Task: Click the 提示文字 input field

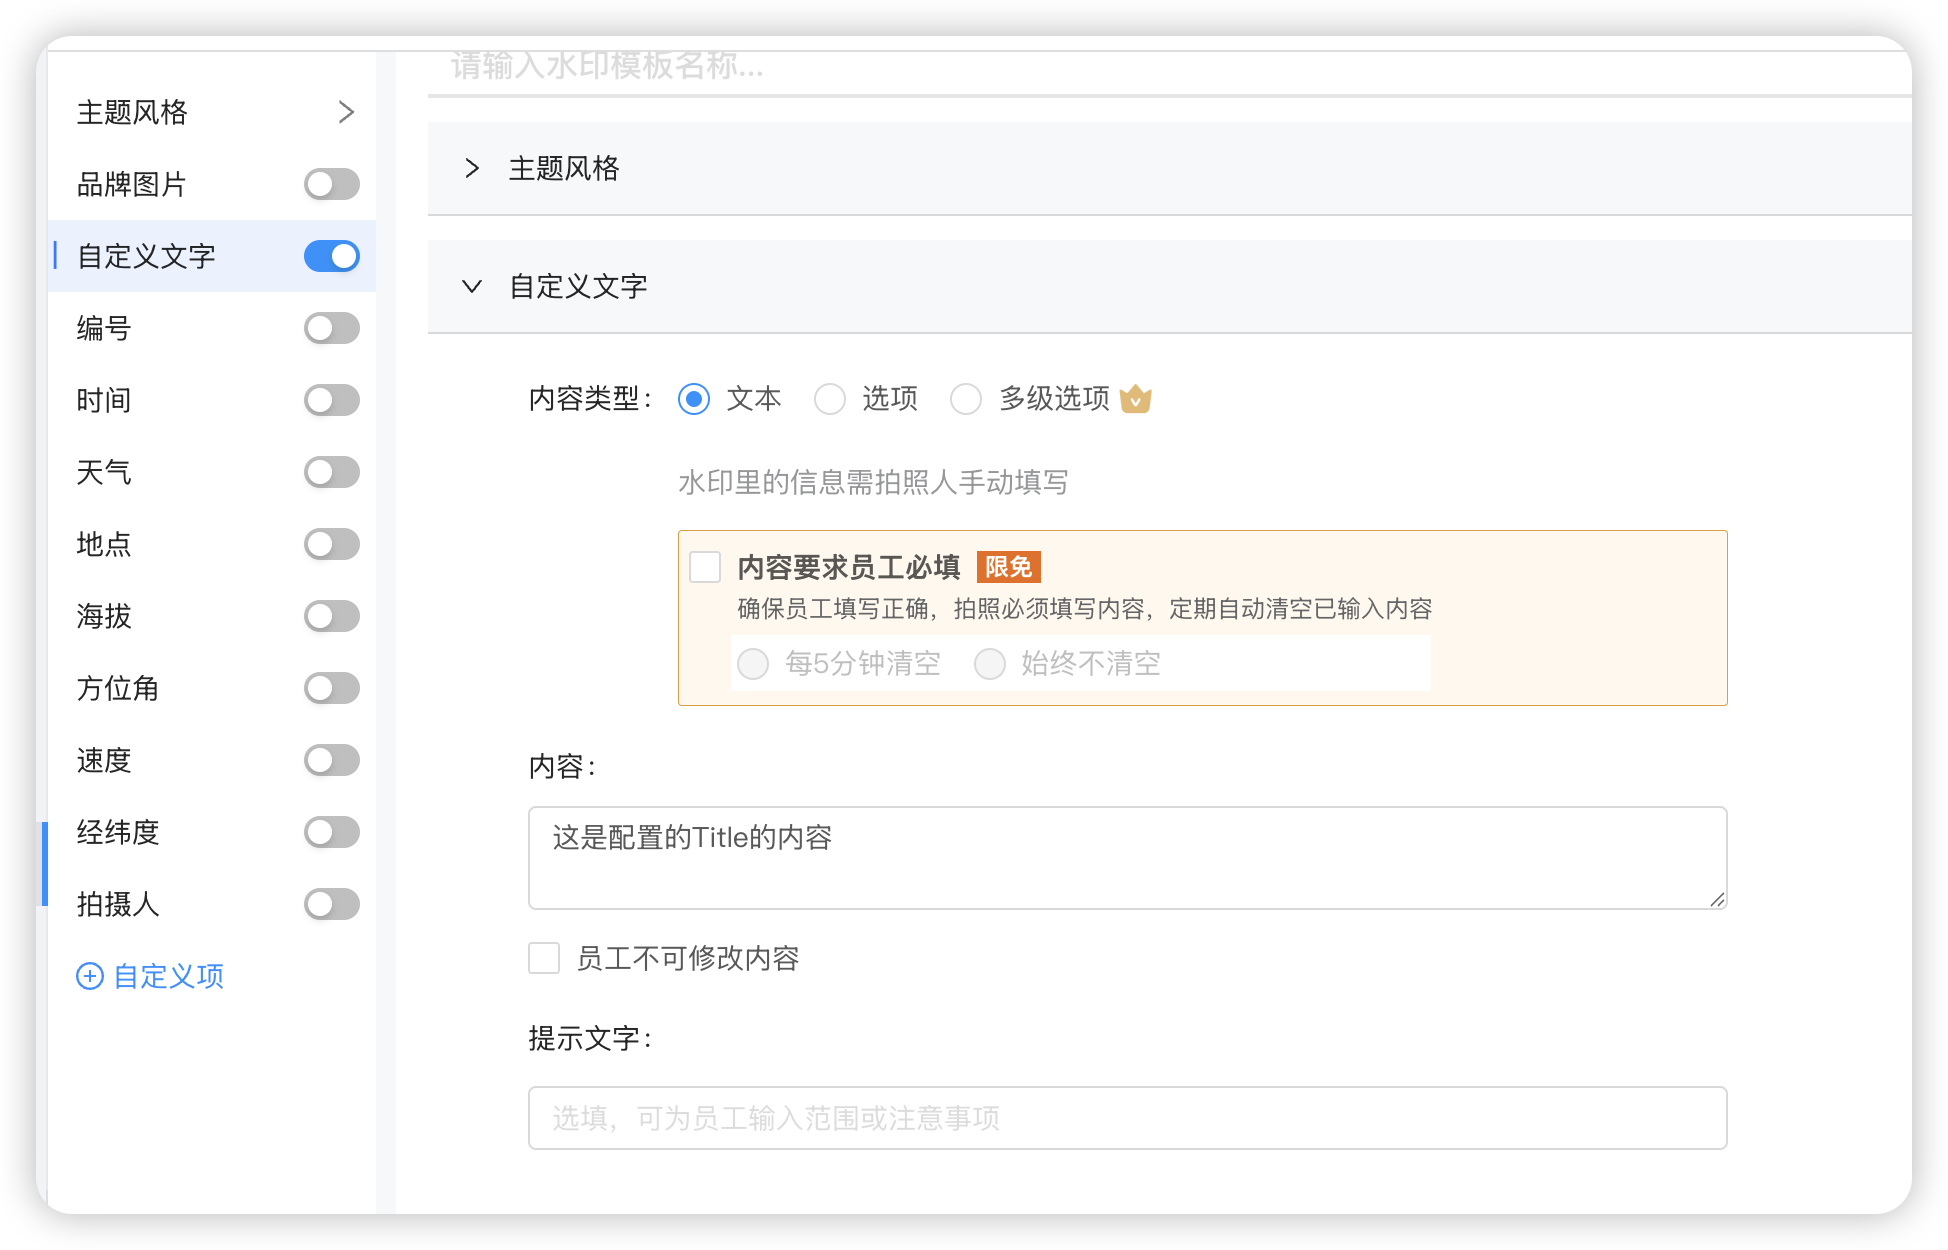Action: coord(1127,1118)
